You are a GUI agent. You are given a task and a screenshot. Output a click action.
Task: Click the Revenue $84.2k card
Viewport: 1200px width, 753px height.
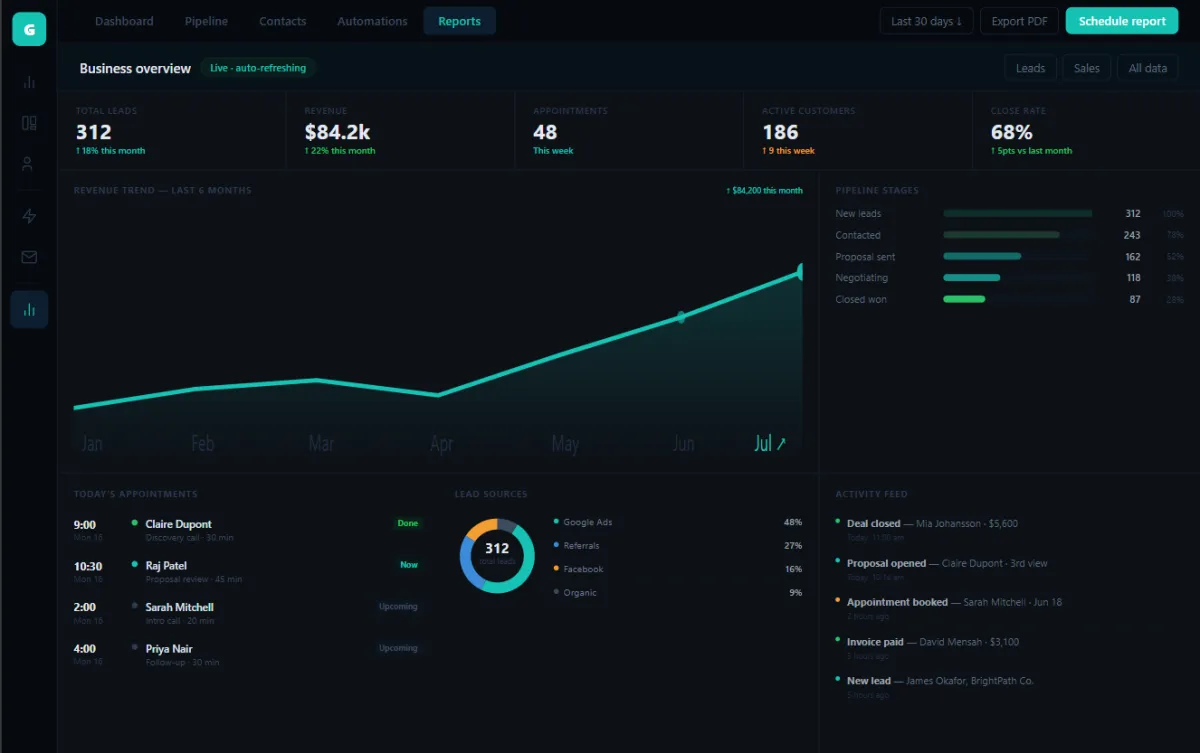coord(401,131)
